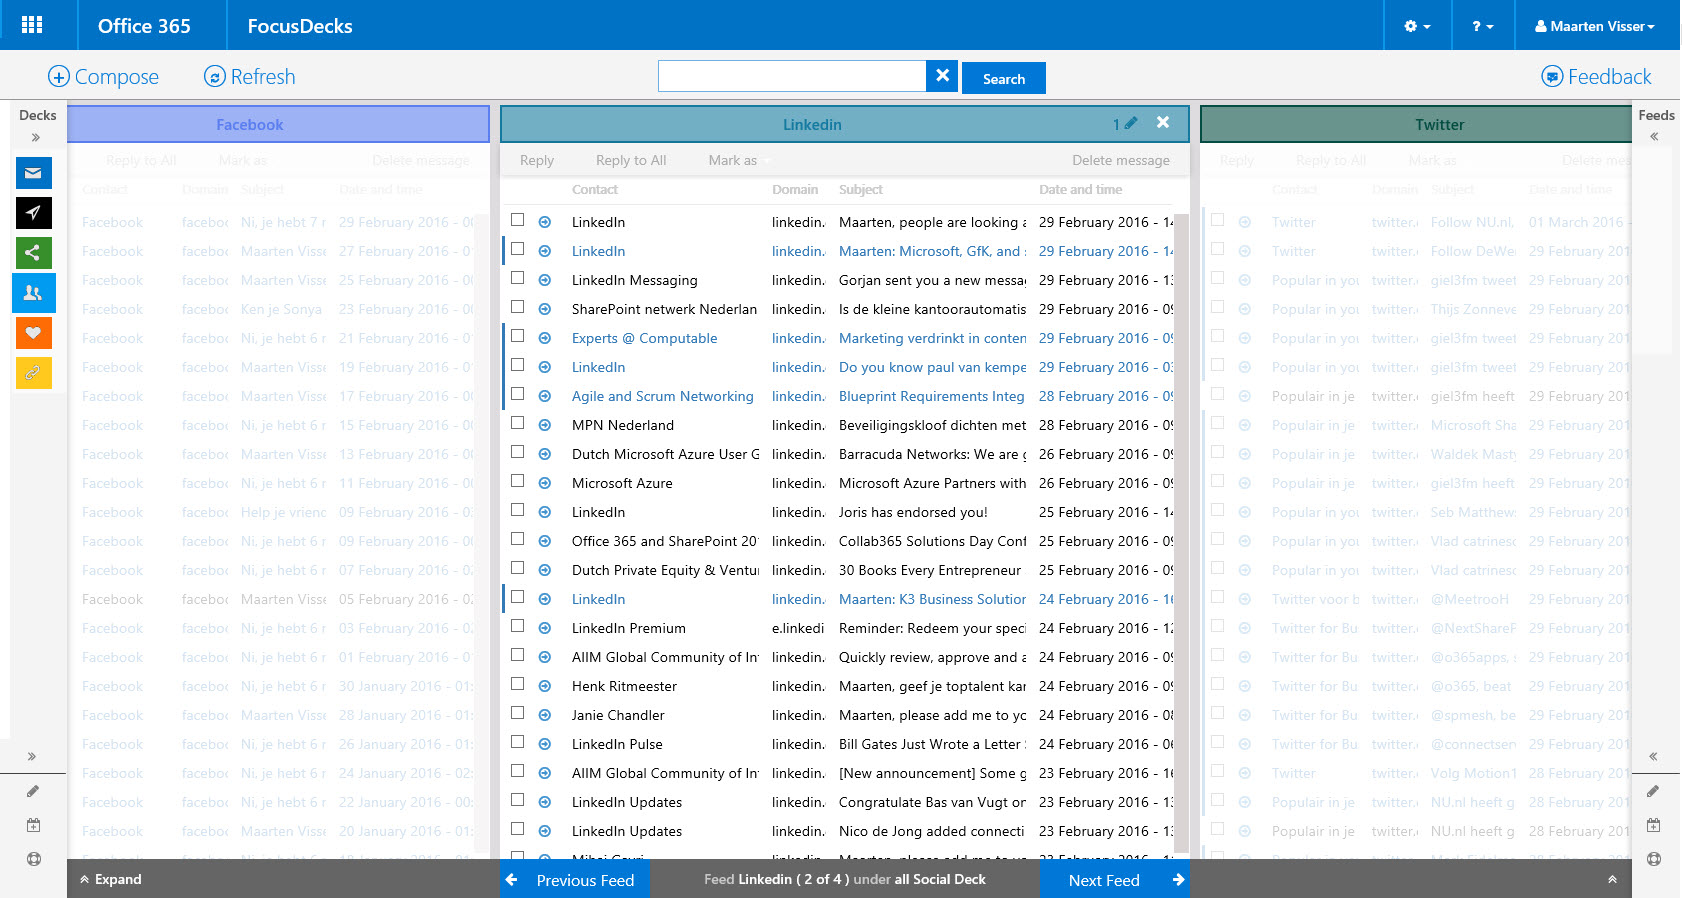The image size is (1682, 898).
Task: Click the add-calendar icon in Feeds sidebar
Action: [x=1653, y=825]
